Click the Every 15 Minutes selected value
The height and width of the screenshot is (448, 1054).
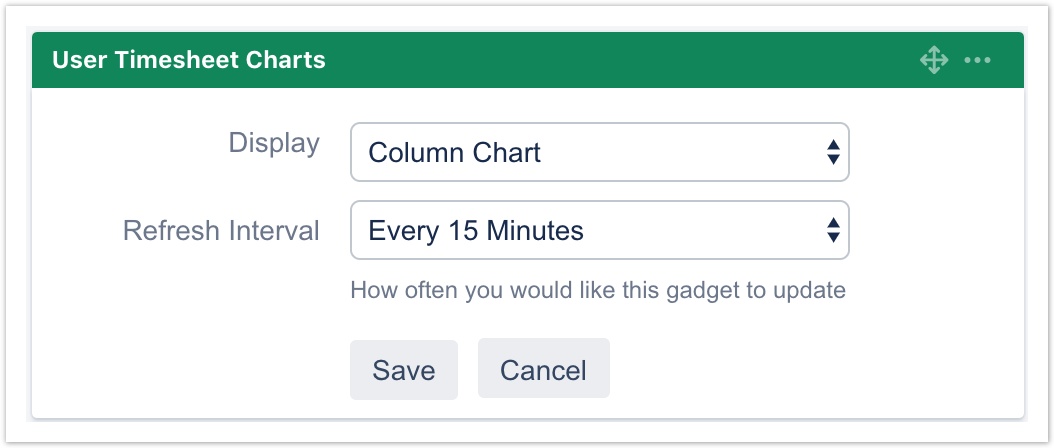point(476,232)
